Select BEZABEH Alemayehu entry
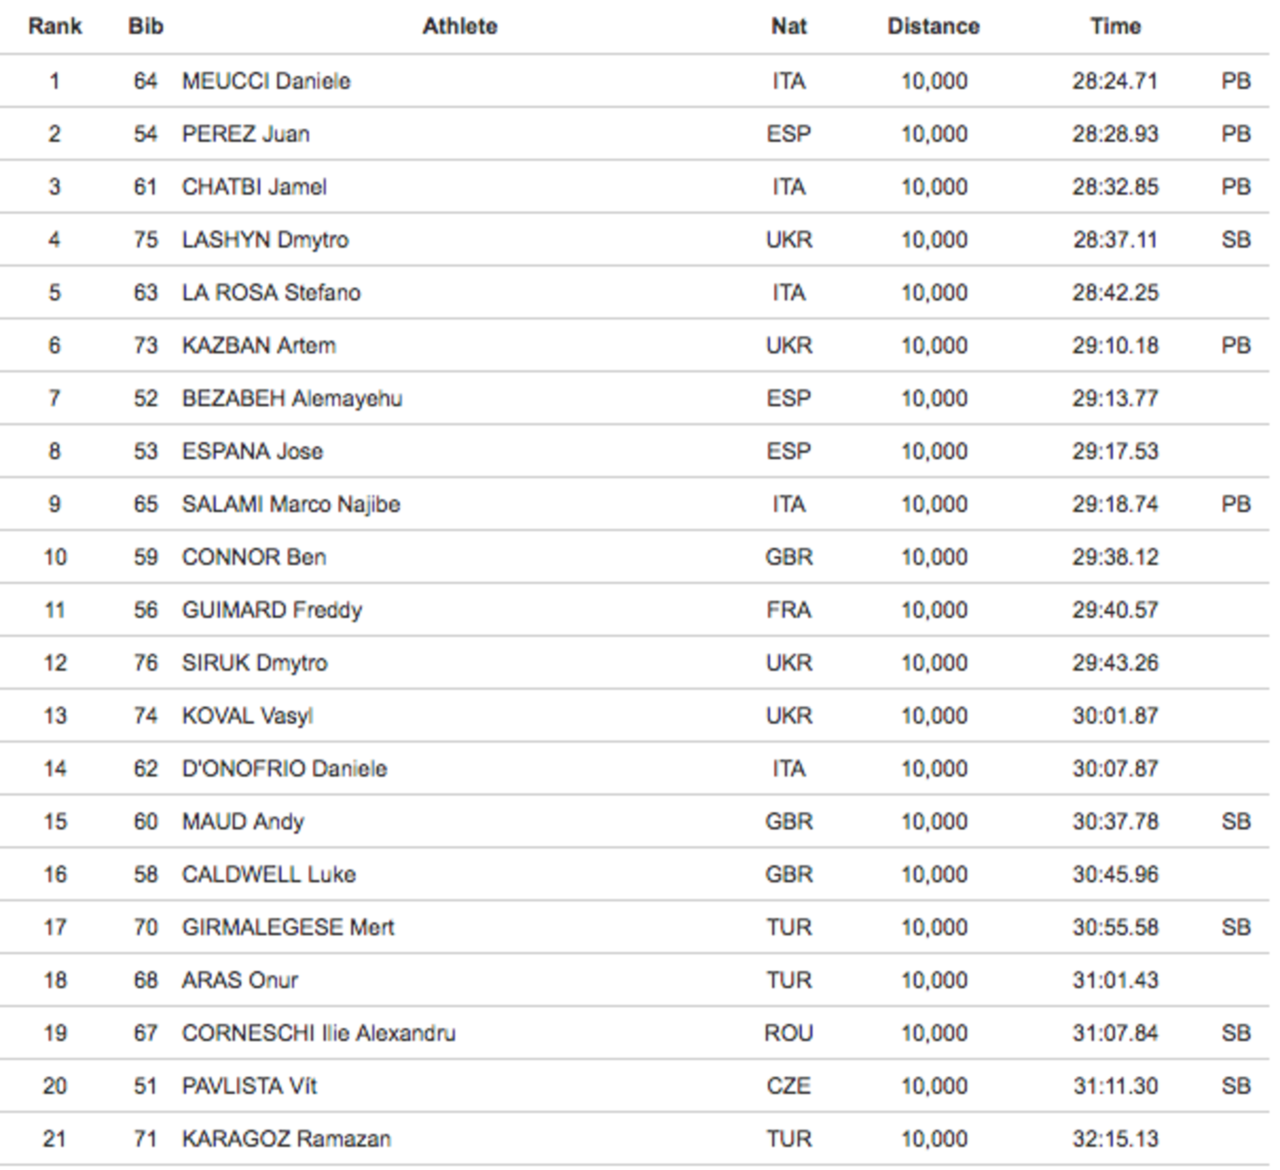This screenshot has width=1280, height=1170. coord(292,399)
